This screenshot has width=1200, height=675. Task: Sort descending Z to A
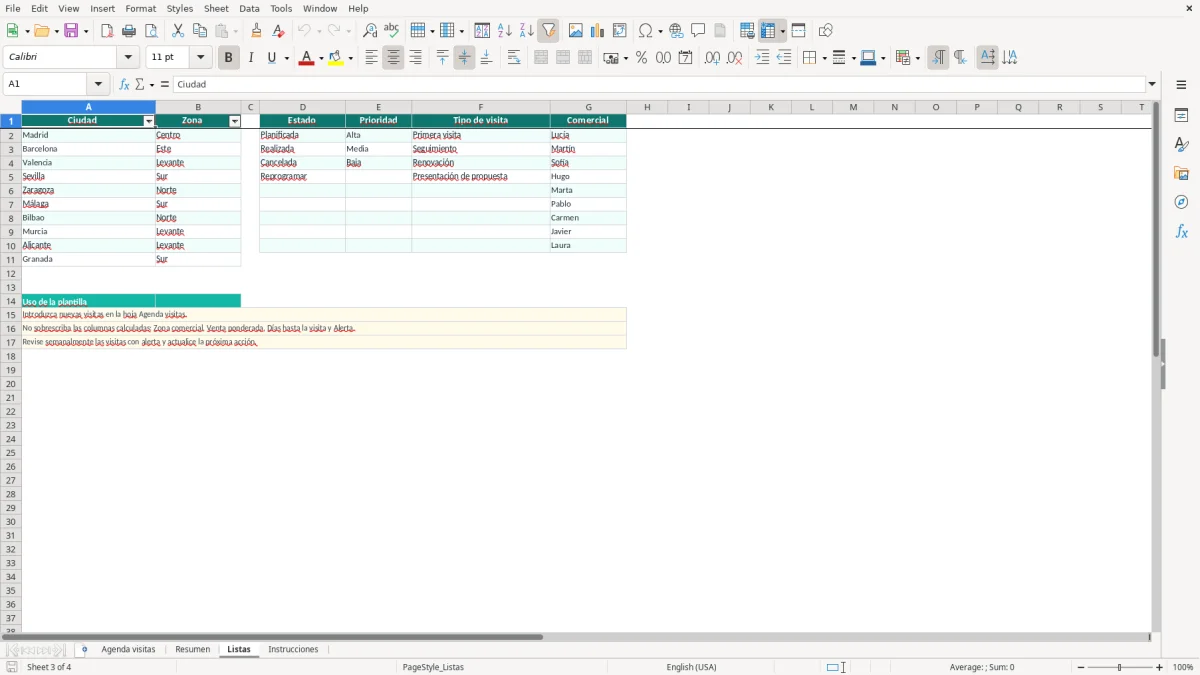coord(526,31)
